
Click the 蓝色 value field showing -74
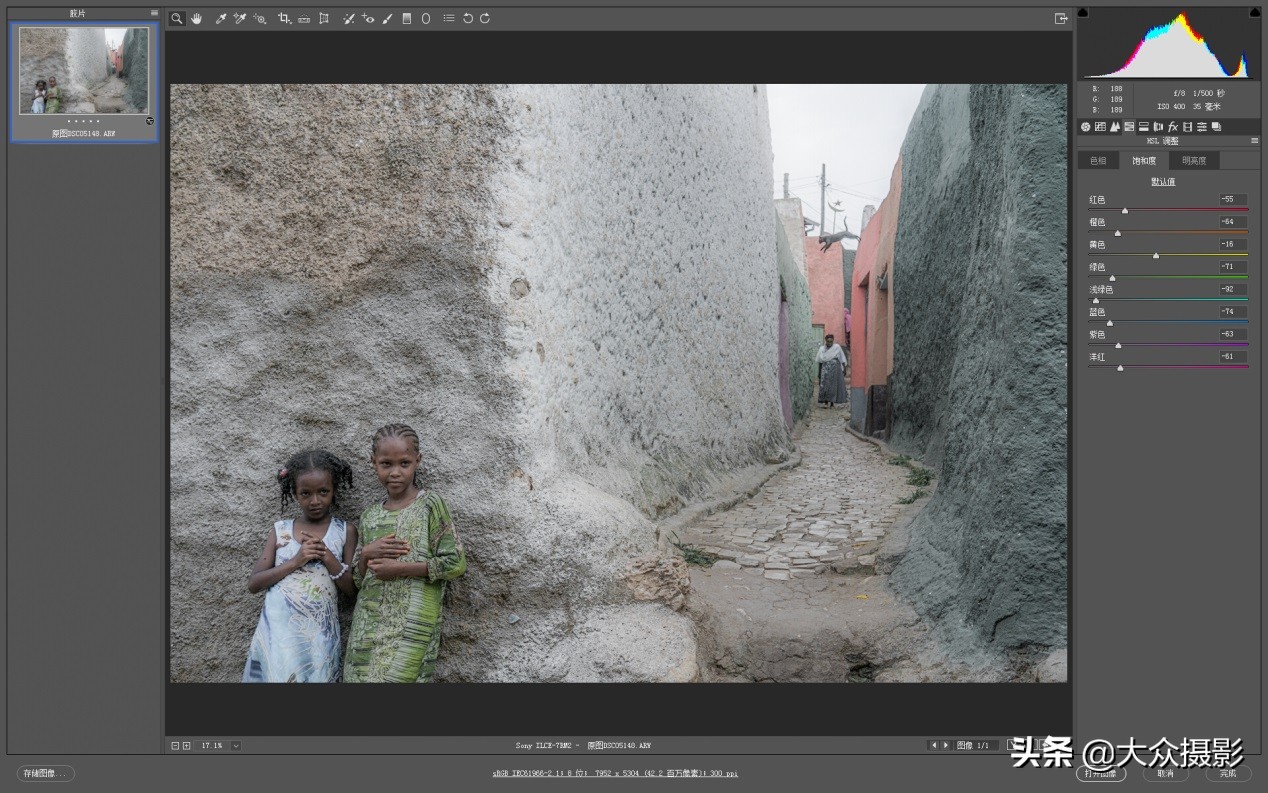pos(1233,311)
